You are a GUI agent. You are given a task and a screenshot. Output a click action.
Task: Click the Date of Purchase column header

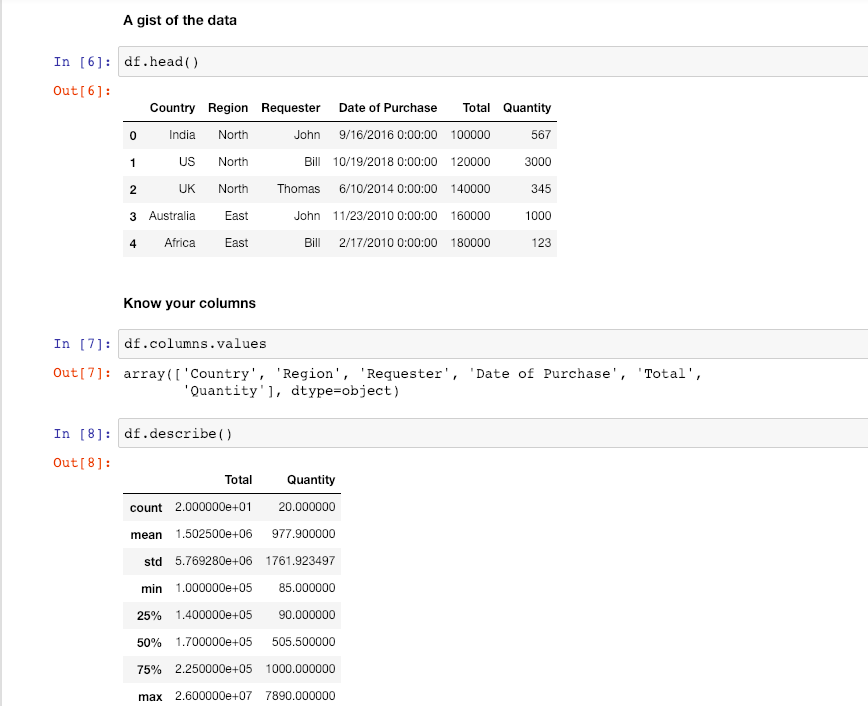click(388, 108)
